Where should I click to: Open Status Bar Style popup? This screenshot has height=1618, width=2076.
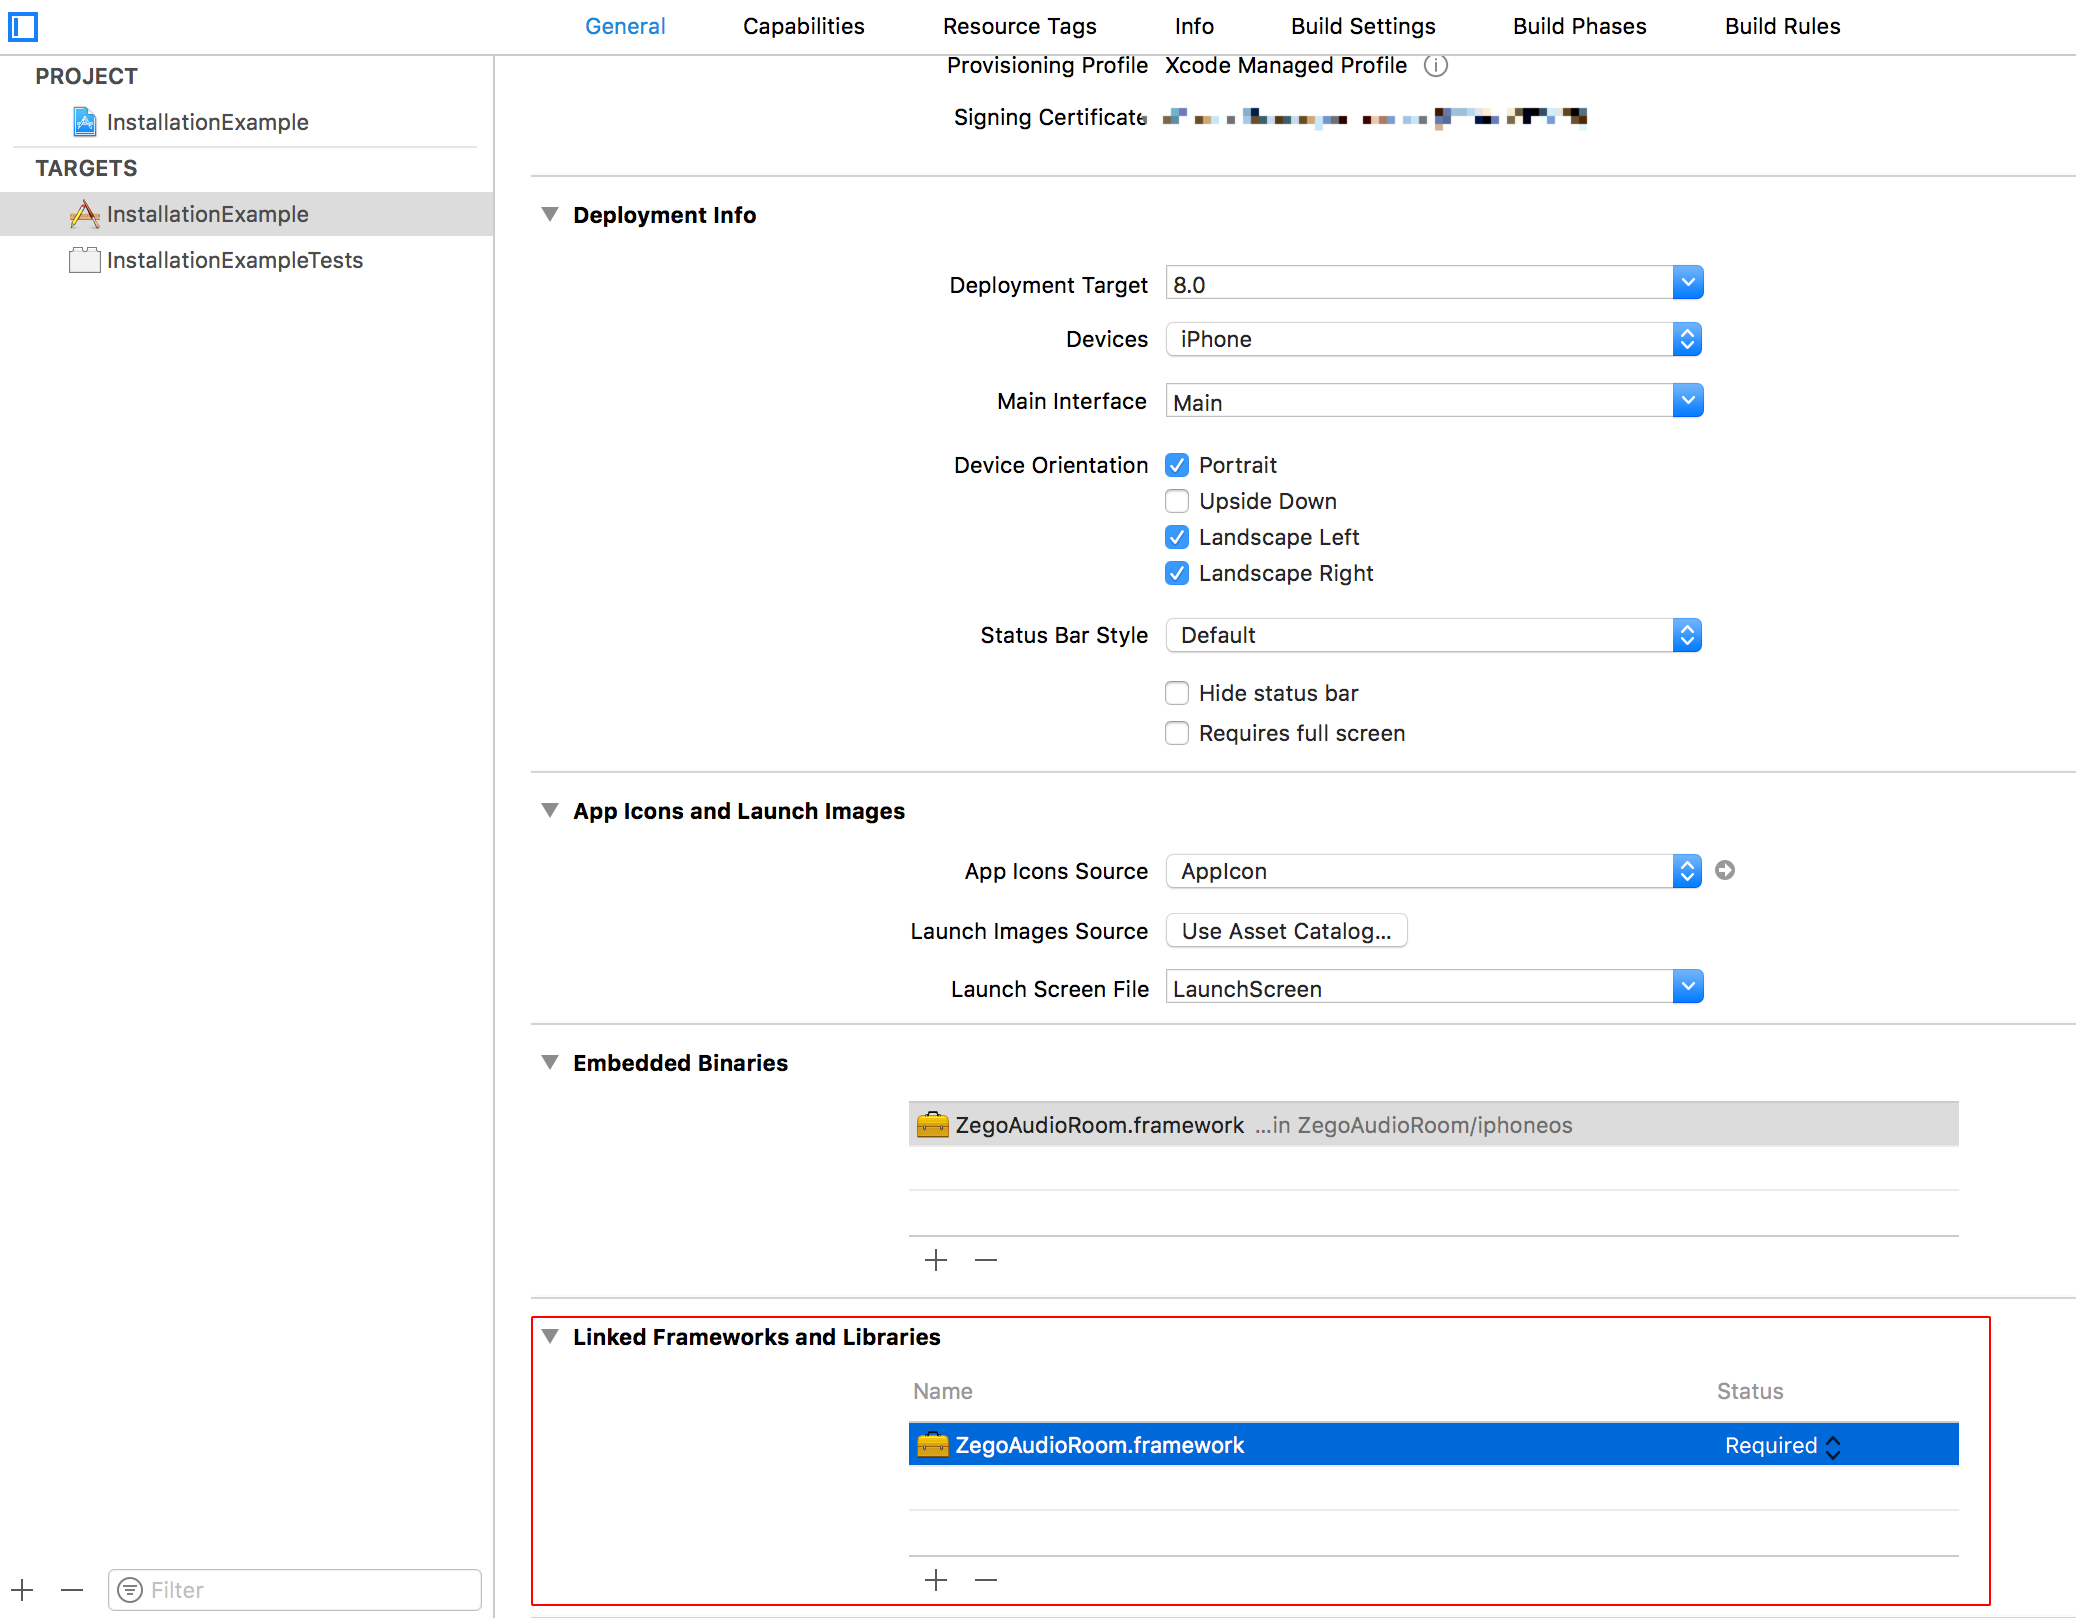[x=1434, y=635]
